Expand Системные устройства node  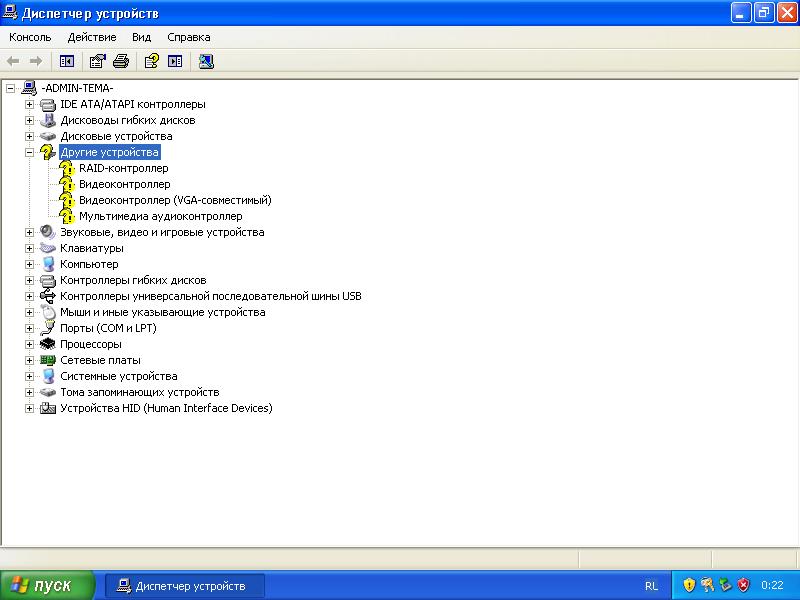30,376
